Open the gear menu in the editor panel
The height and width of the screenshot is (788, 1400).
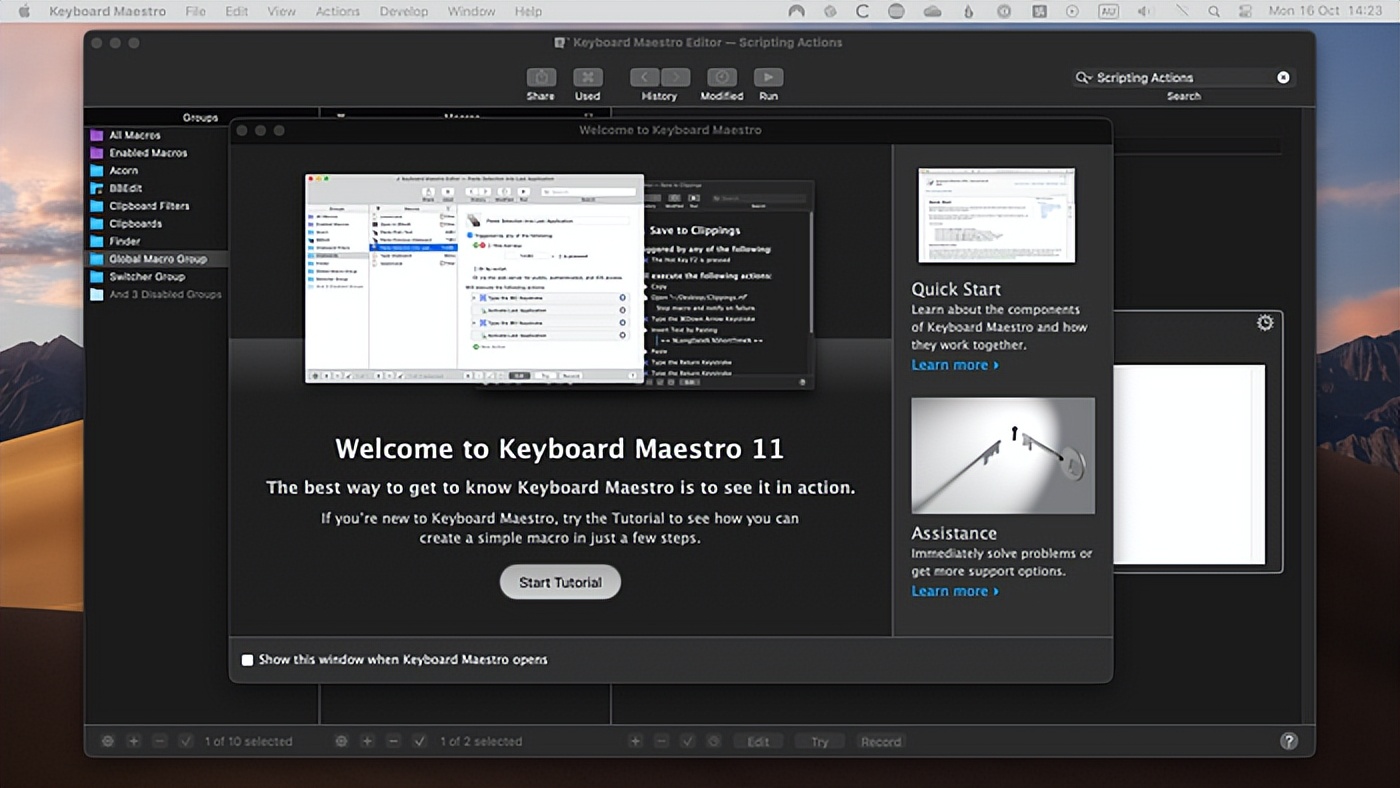click(x=1265, y=323)
